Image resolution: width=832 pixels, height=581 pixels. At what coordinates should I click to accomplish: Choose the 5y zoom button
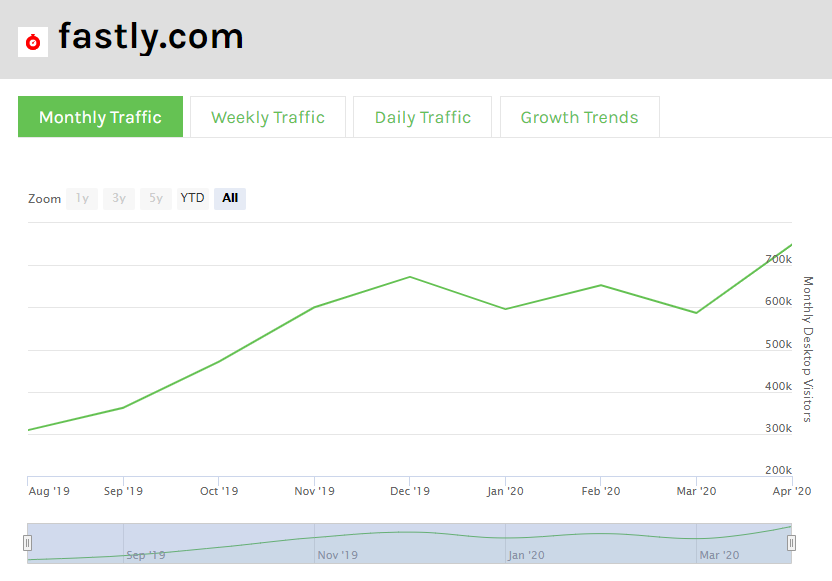(x=155, y=198)
